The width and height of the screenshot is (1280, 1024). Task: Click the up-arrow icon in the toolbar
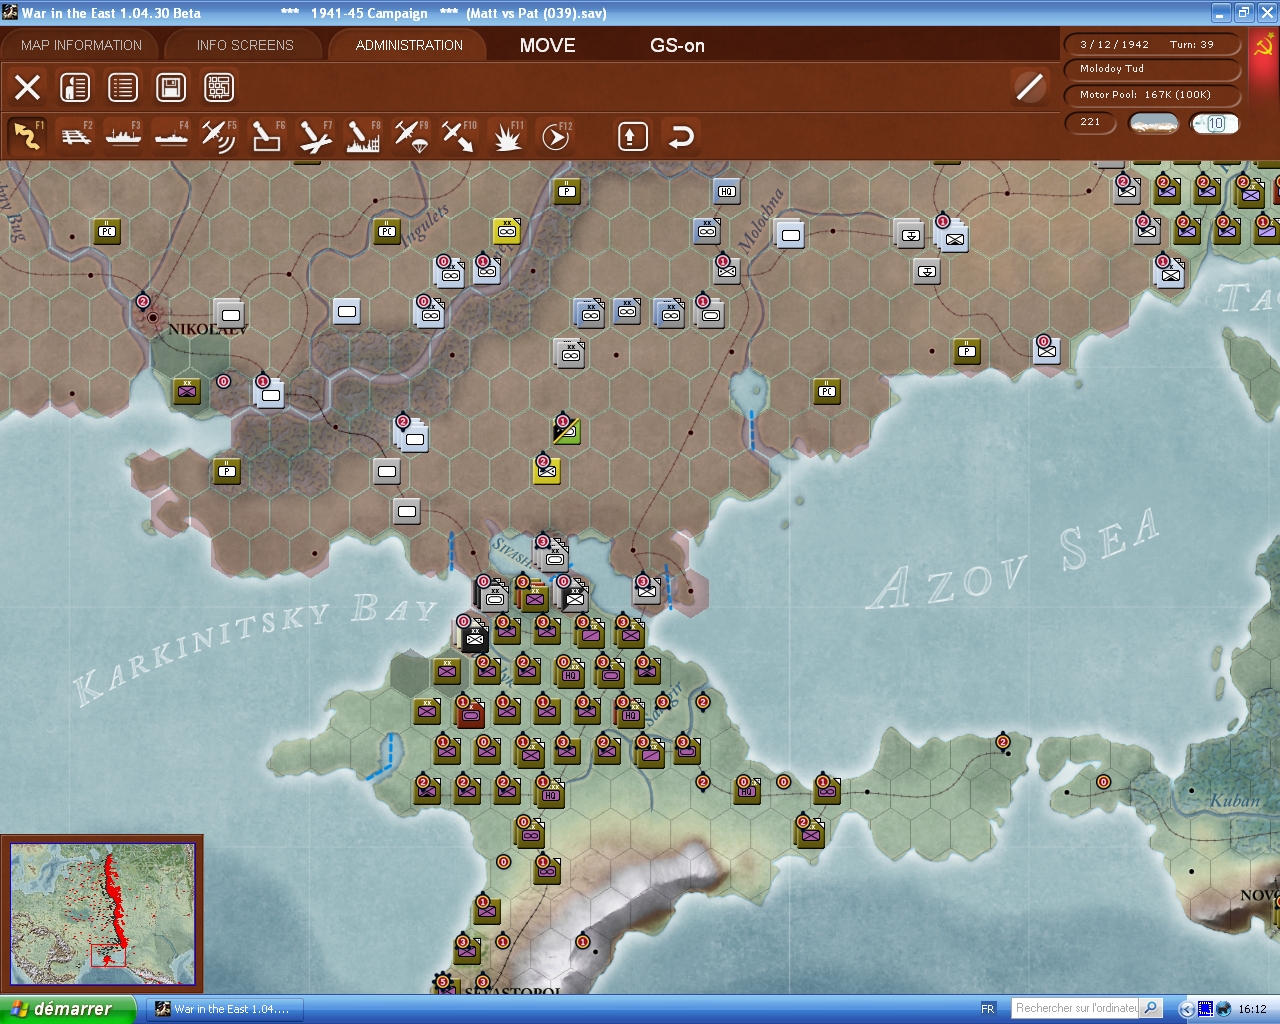[632, 136]
